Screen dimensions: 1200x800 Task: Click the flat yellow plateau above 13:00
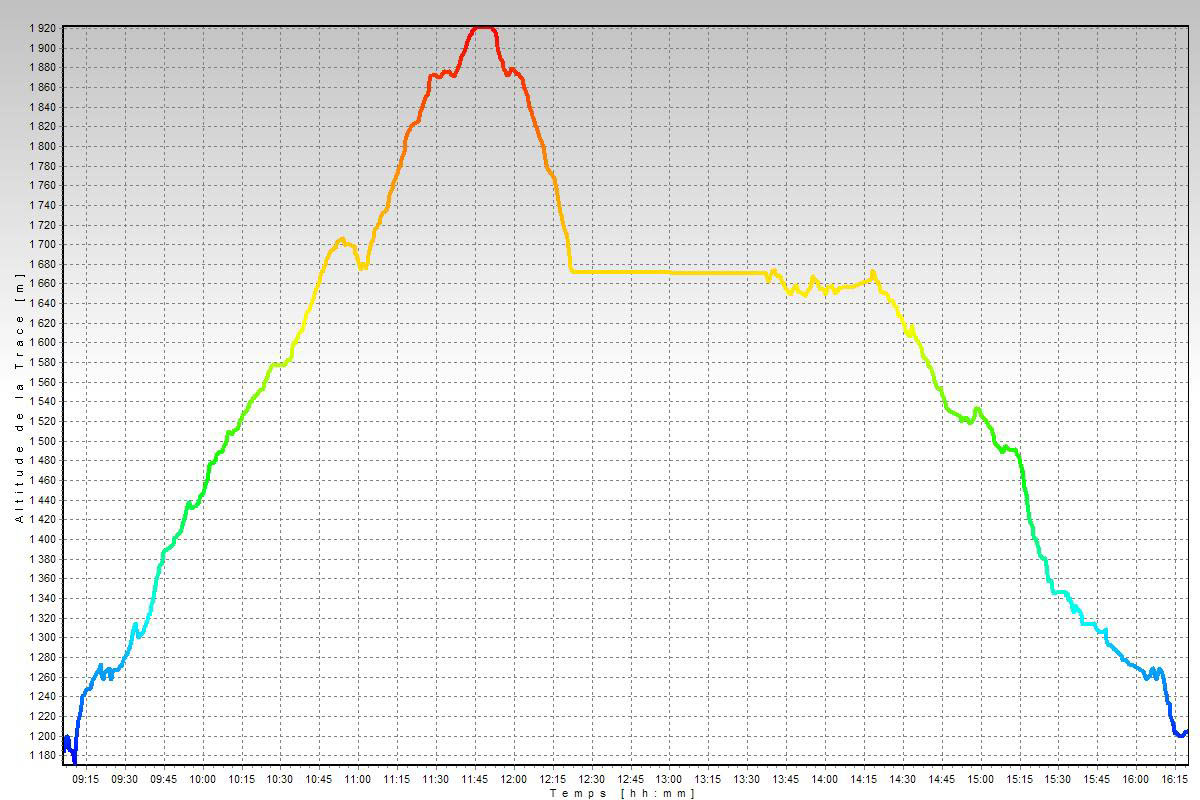coord(668,272)
